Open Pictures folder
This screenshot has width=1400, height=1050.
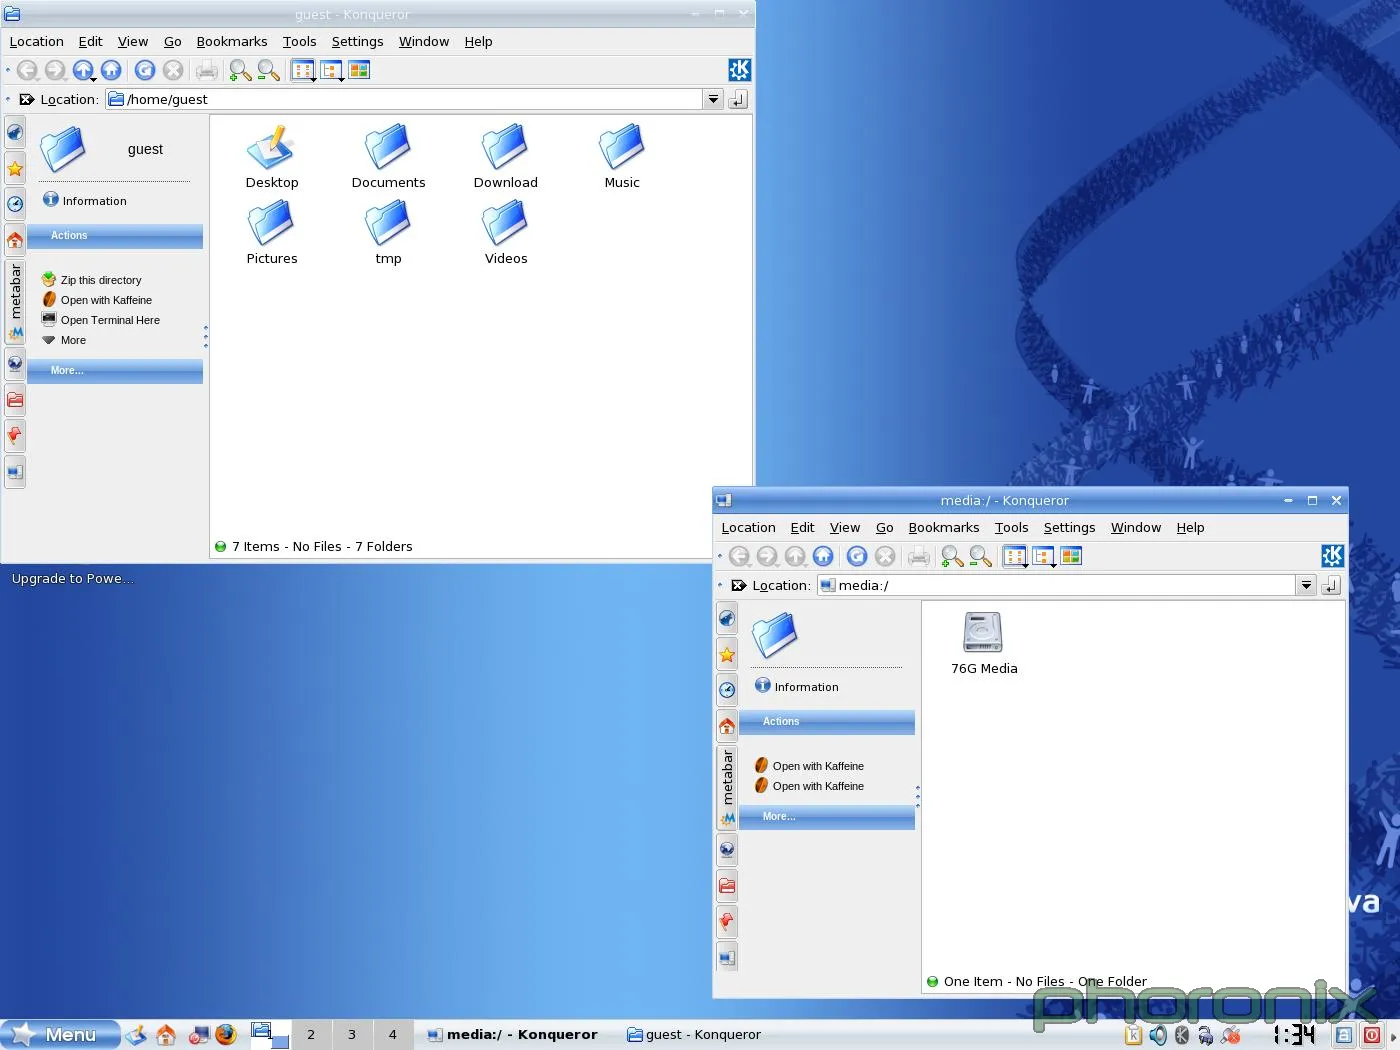point(271,233)
